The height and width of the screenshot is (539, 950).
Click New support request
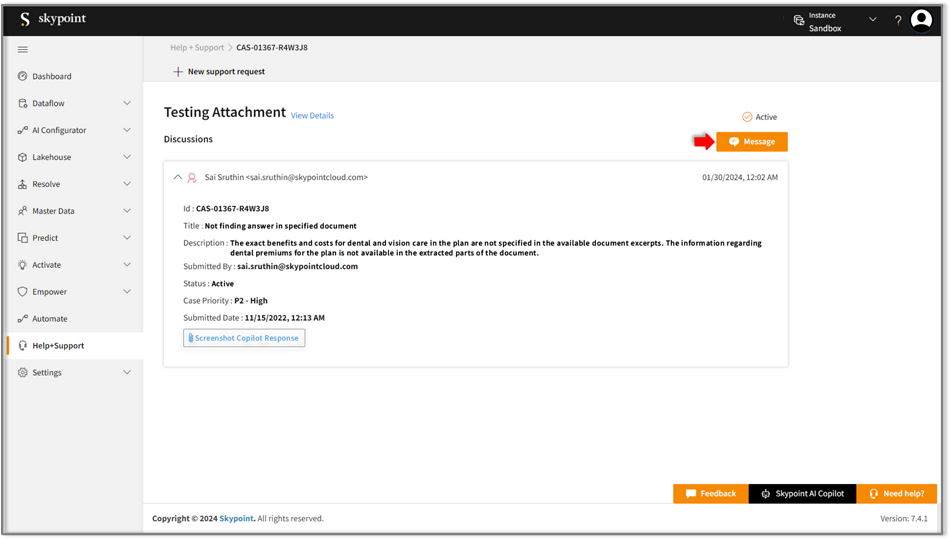[x=219, y=71]
